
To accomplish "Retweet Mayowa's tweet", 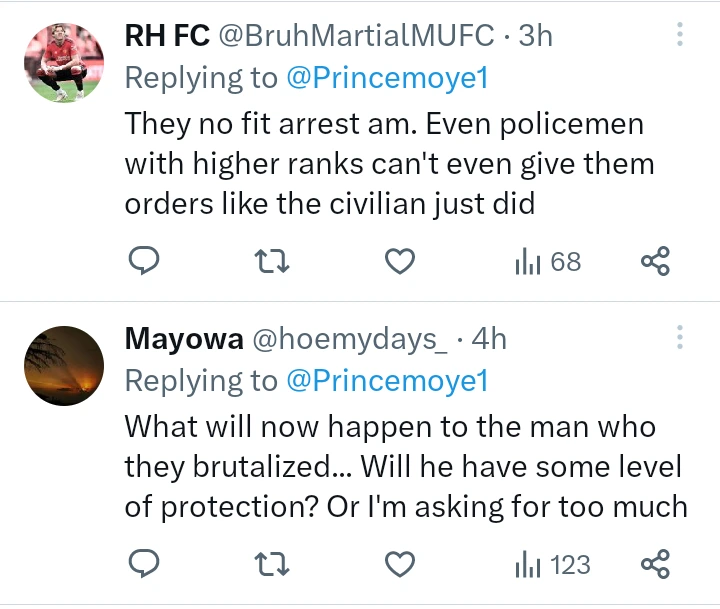I will tap(272, 565).
